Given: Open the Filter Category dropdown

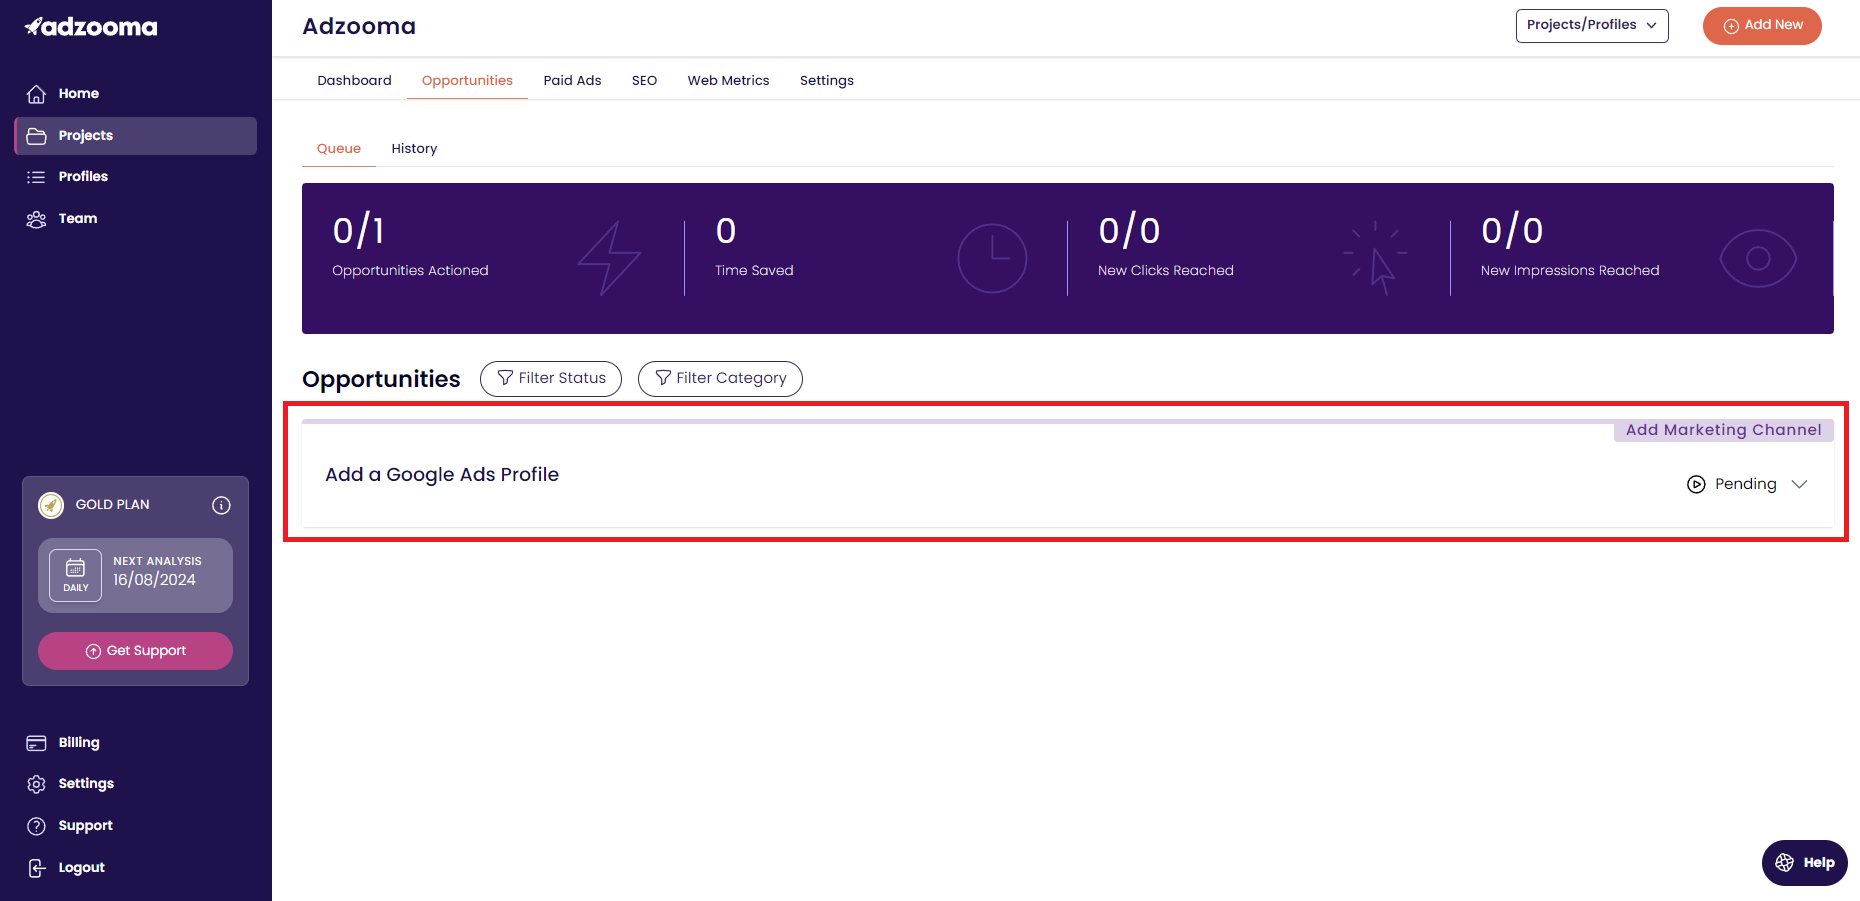Looking at the screenshot, I should pyautogui.click(x=720, y=378).
